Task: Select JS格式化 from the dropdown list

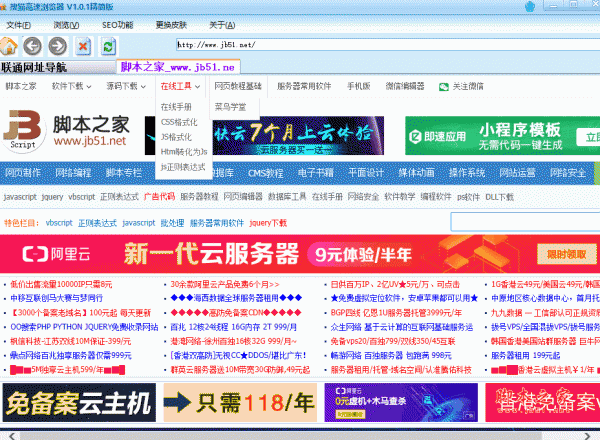Action: 176,137
